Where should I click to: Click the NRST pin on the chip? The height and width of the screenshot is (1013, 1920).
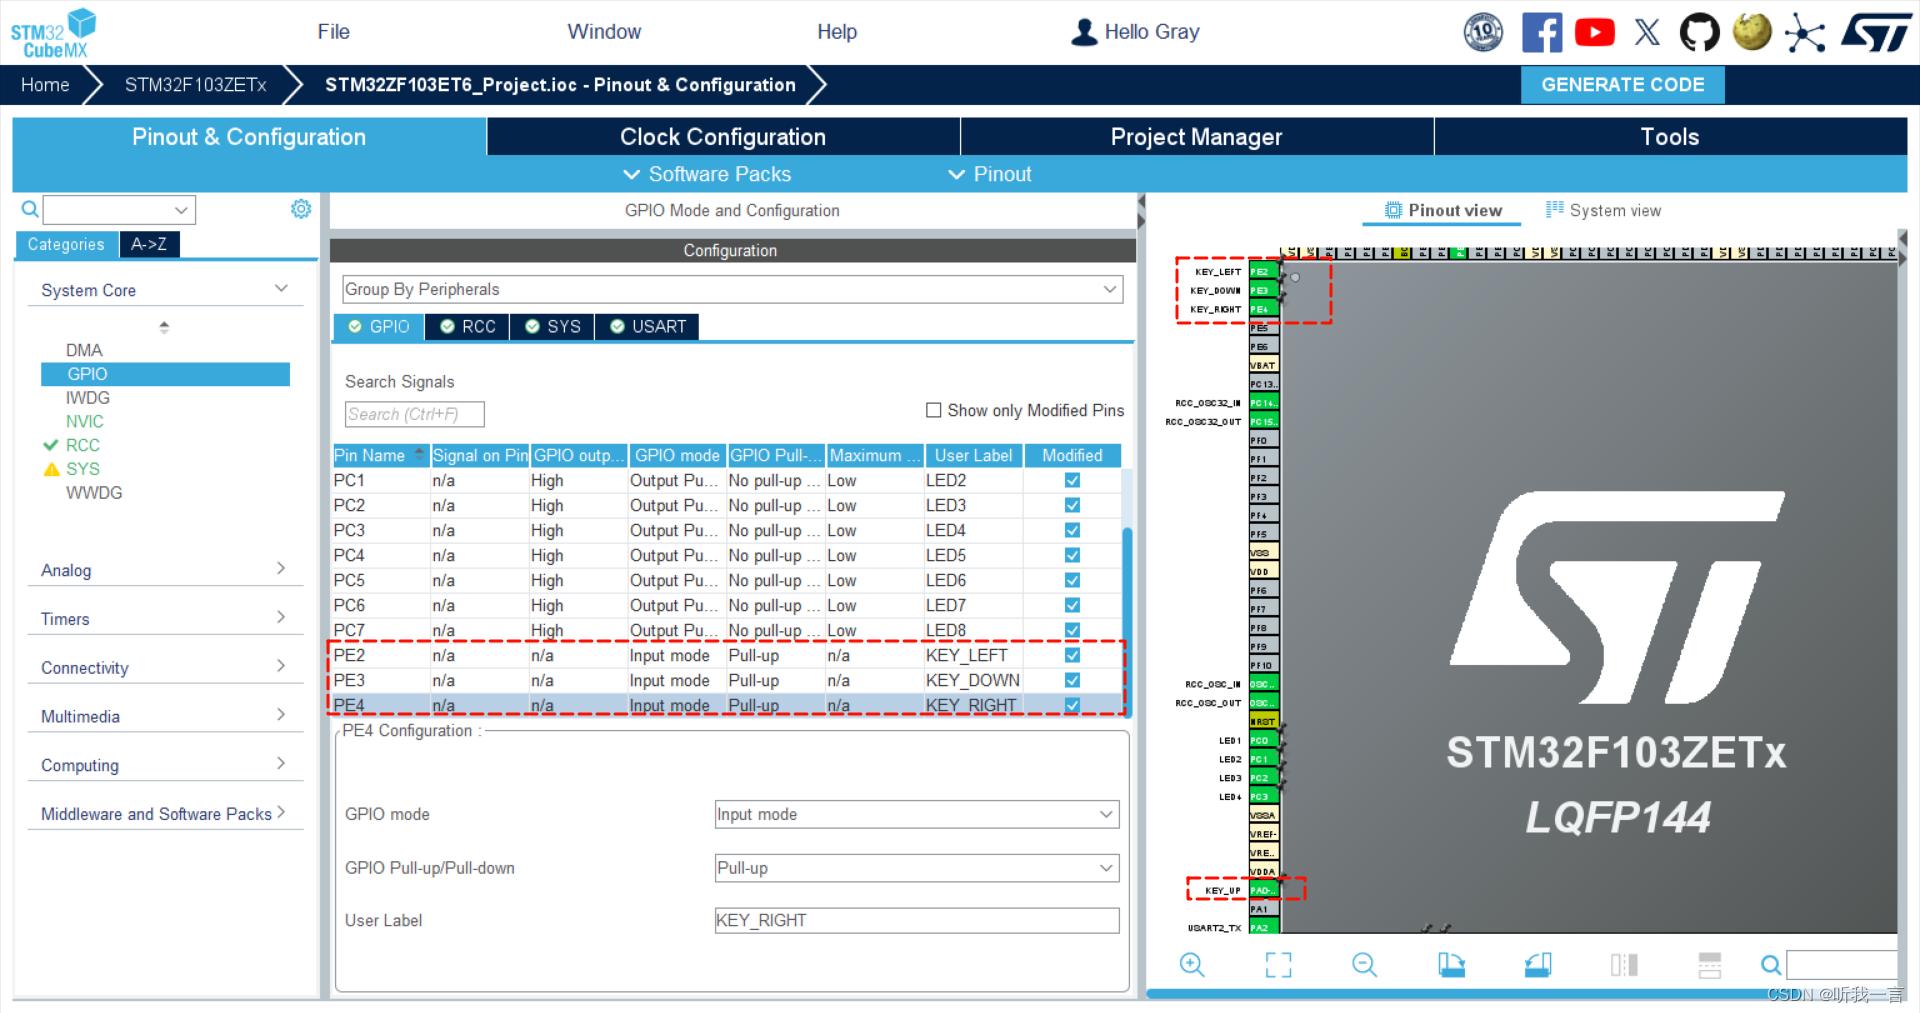point(1264,722)
